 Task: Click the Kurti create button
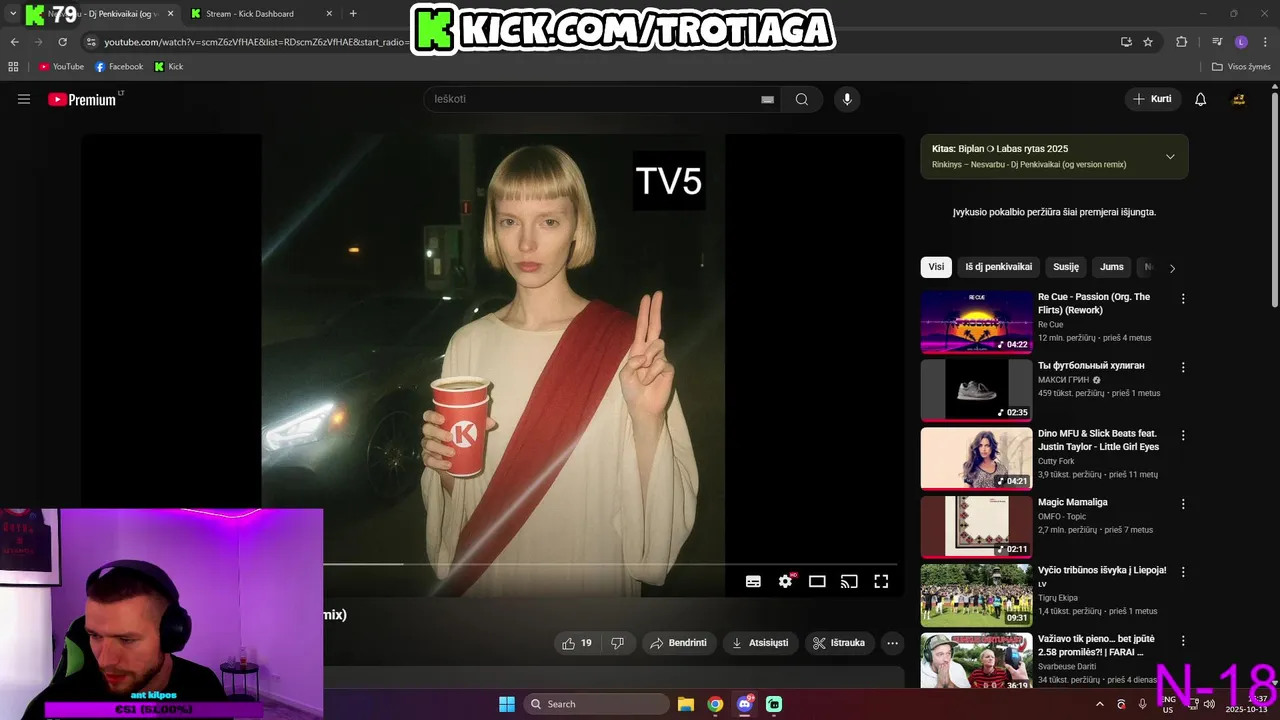pyautogui.click(x=1152, y=99)
